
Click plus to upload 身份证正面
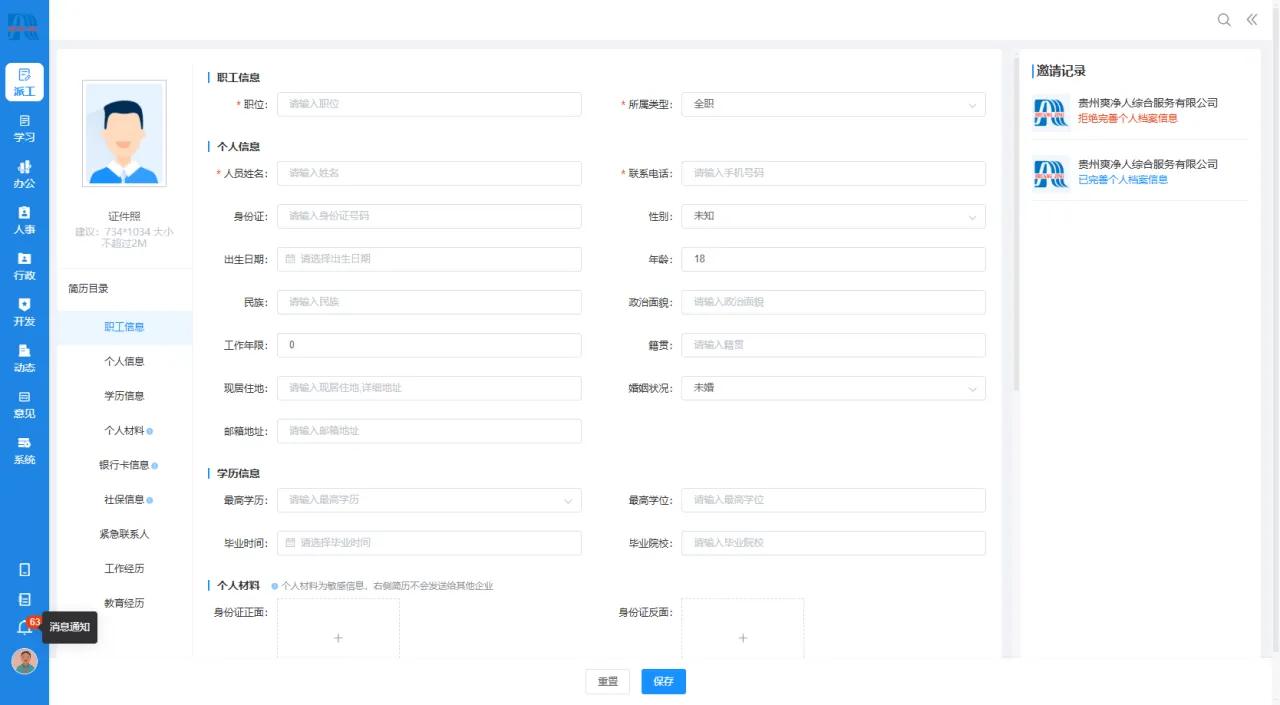point(338,638)
